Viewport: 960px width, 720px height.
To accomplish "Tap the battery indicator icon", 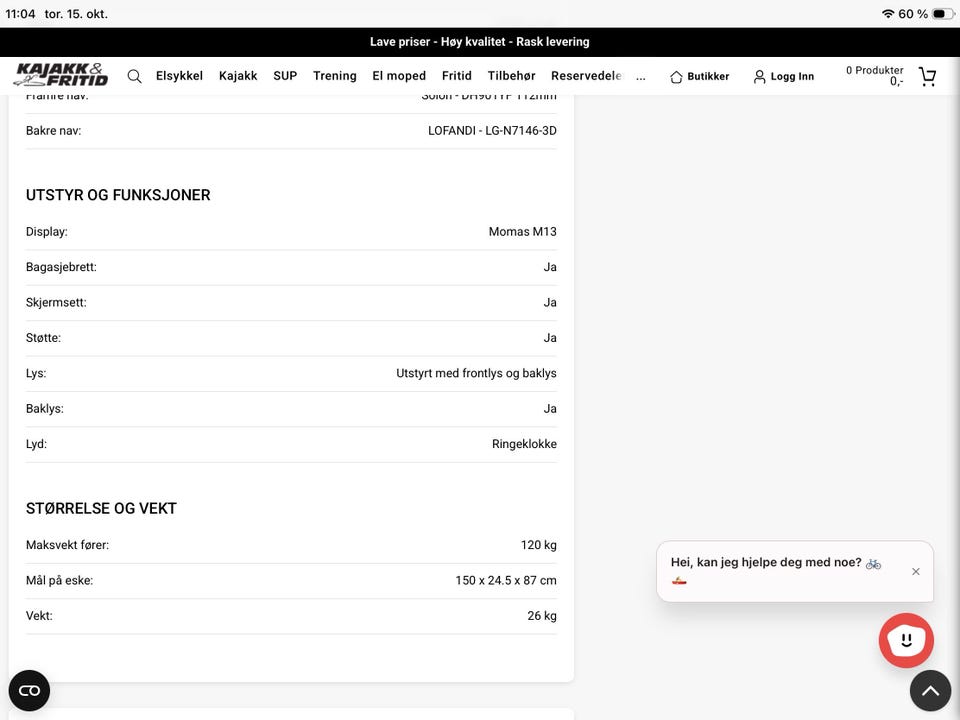I will (942, 13).
